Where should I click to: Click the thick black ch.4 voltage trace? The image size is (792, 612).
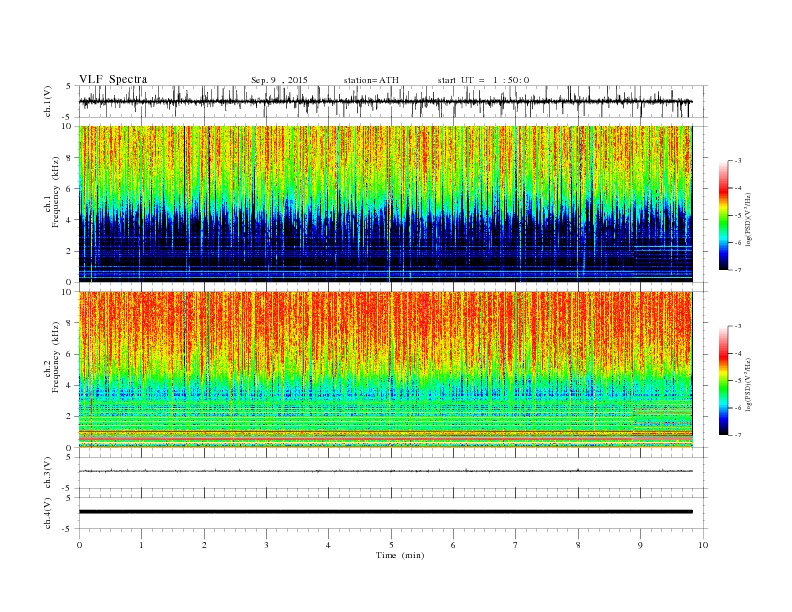(385, 512)
